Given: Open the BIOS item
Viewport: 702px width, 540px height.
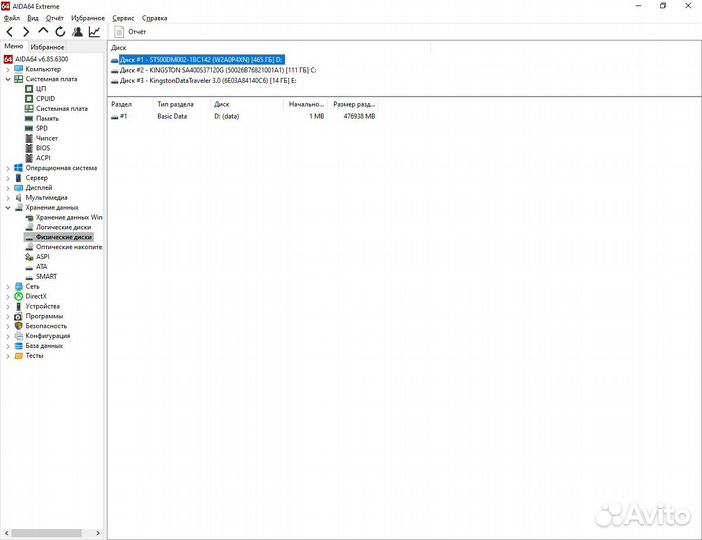Looking at the screenshot, I should tap(43, 148).
